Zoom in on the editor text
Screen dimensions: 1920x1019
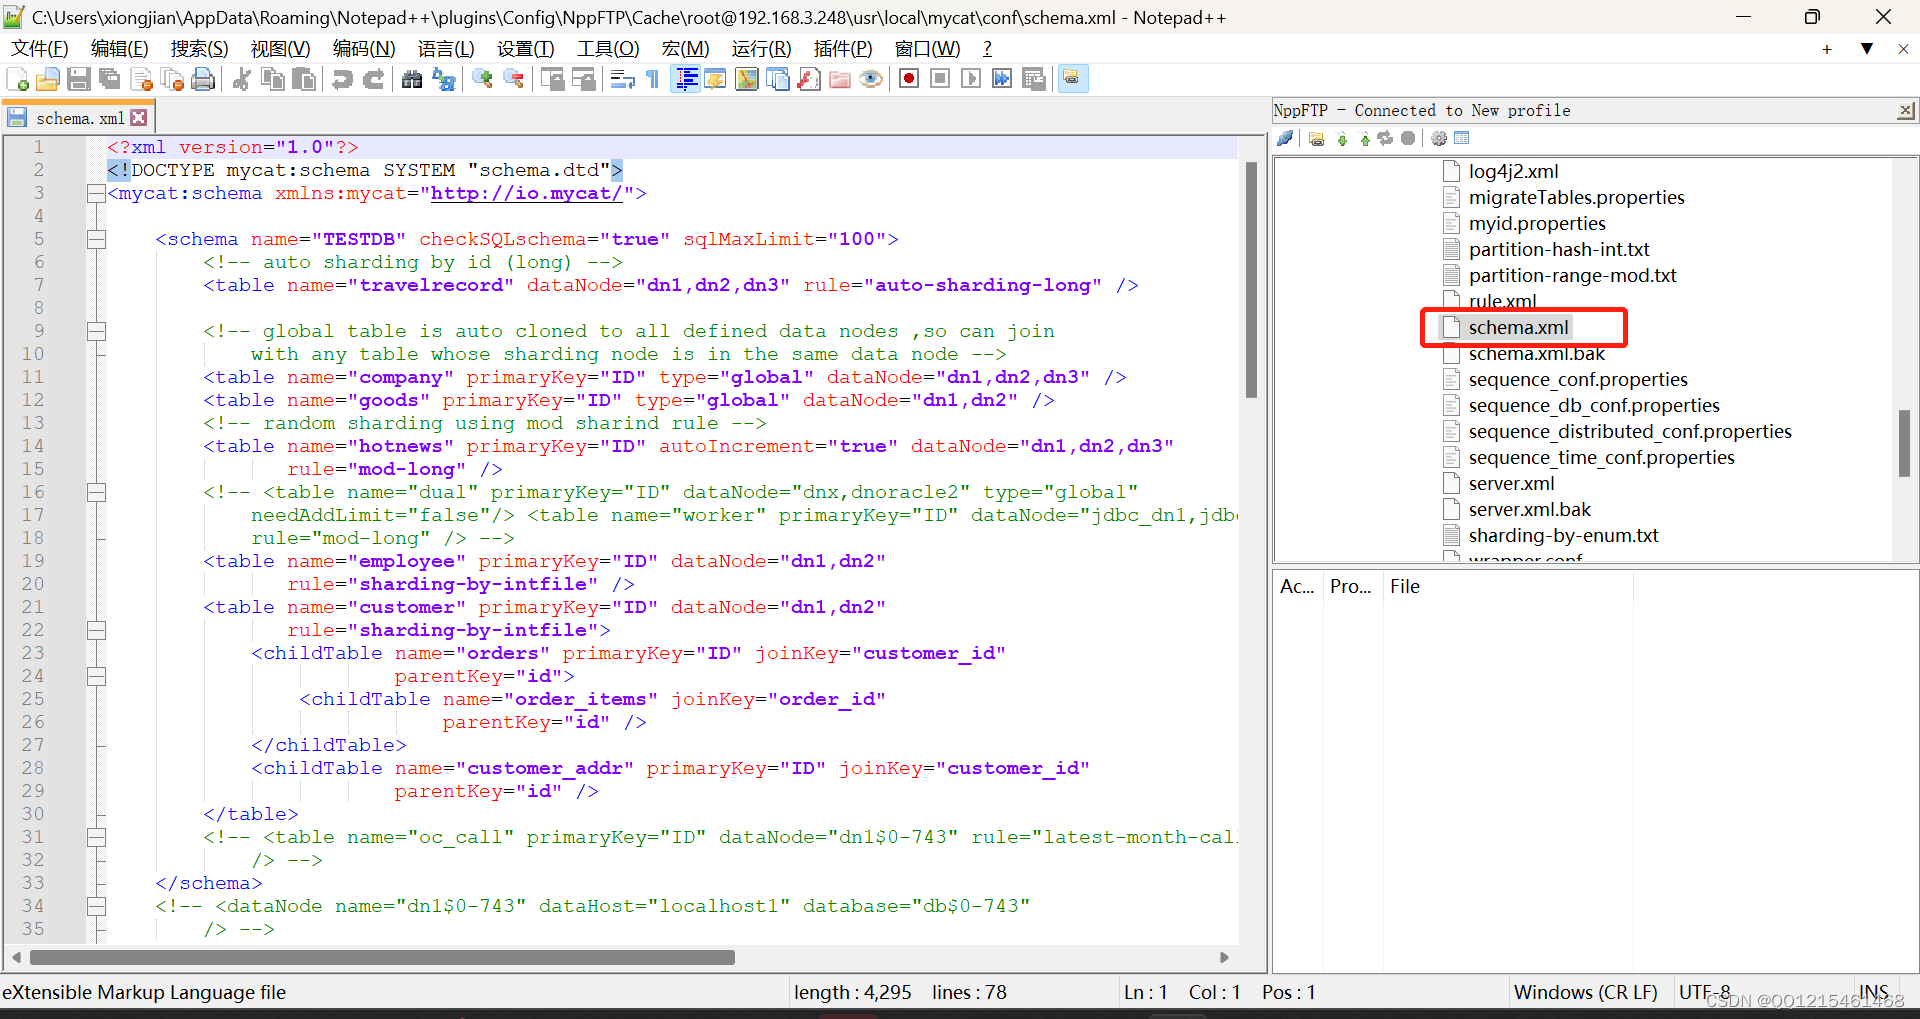click(x=483, y=79)
